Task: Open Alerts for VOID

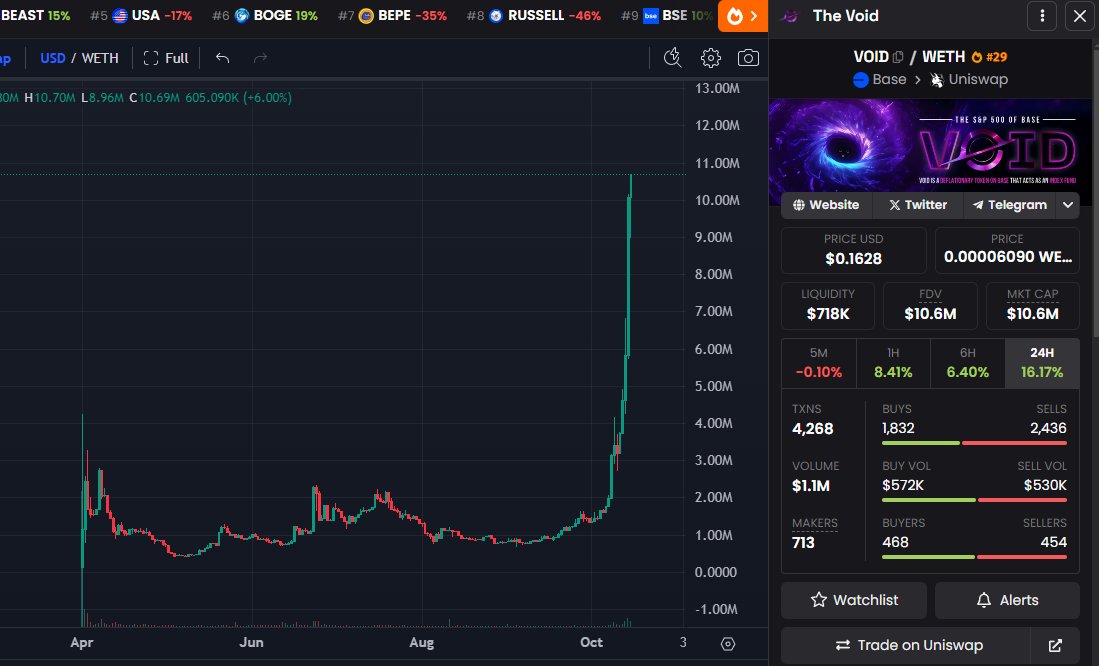Action: tap(1007, 600)
